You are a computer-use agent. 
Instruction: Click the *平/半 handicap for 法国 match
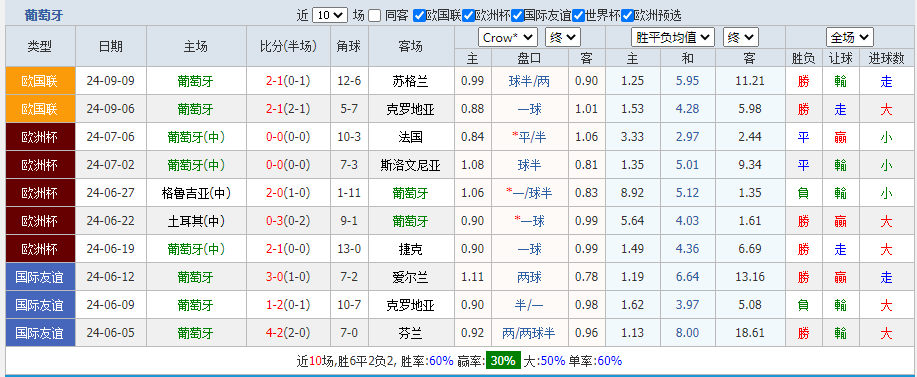(529, 137)
